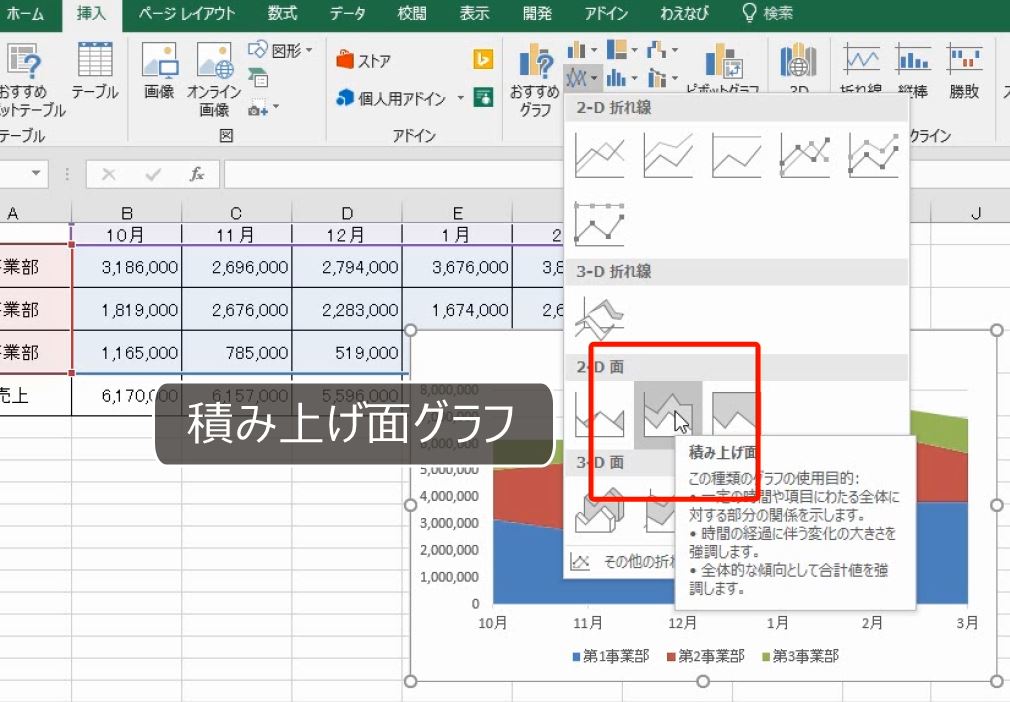Open the screenshot camera dropdown
The width and height of the screenshot is (1010, 702).
[263, 108]
